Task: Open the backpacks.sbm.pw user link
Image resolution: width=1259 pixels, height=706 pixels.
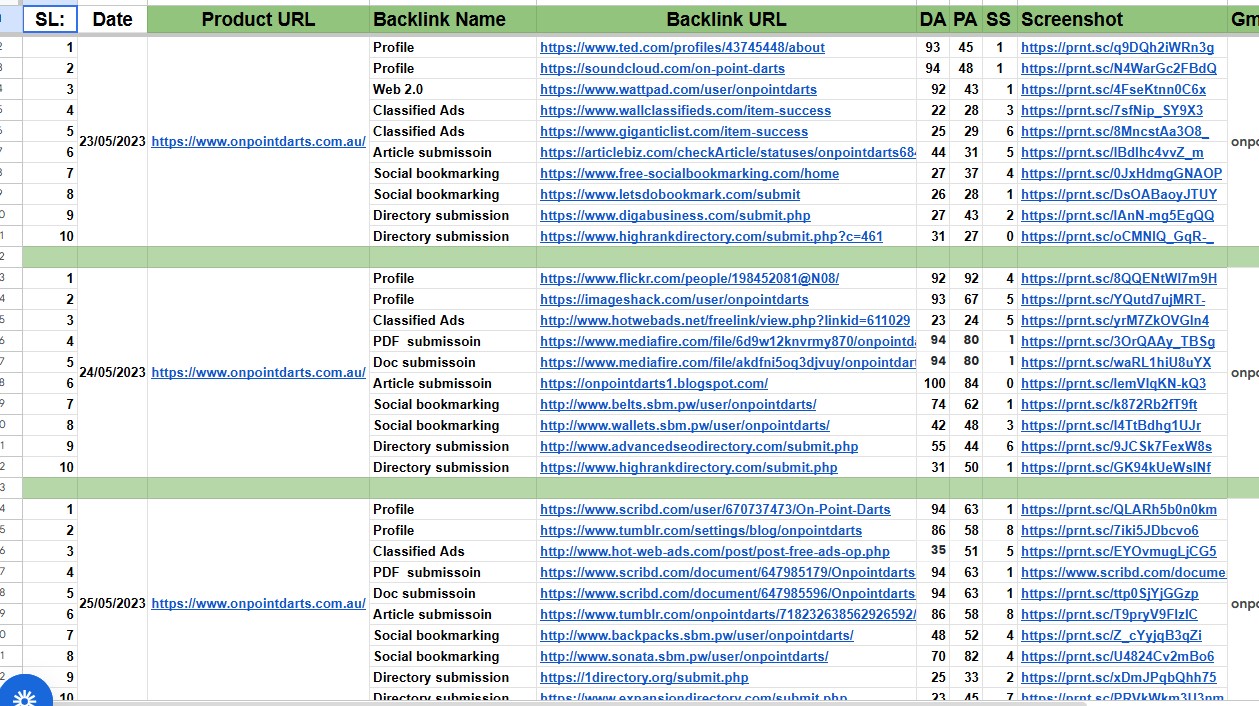Action: [x=697, y=635]
